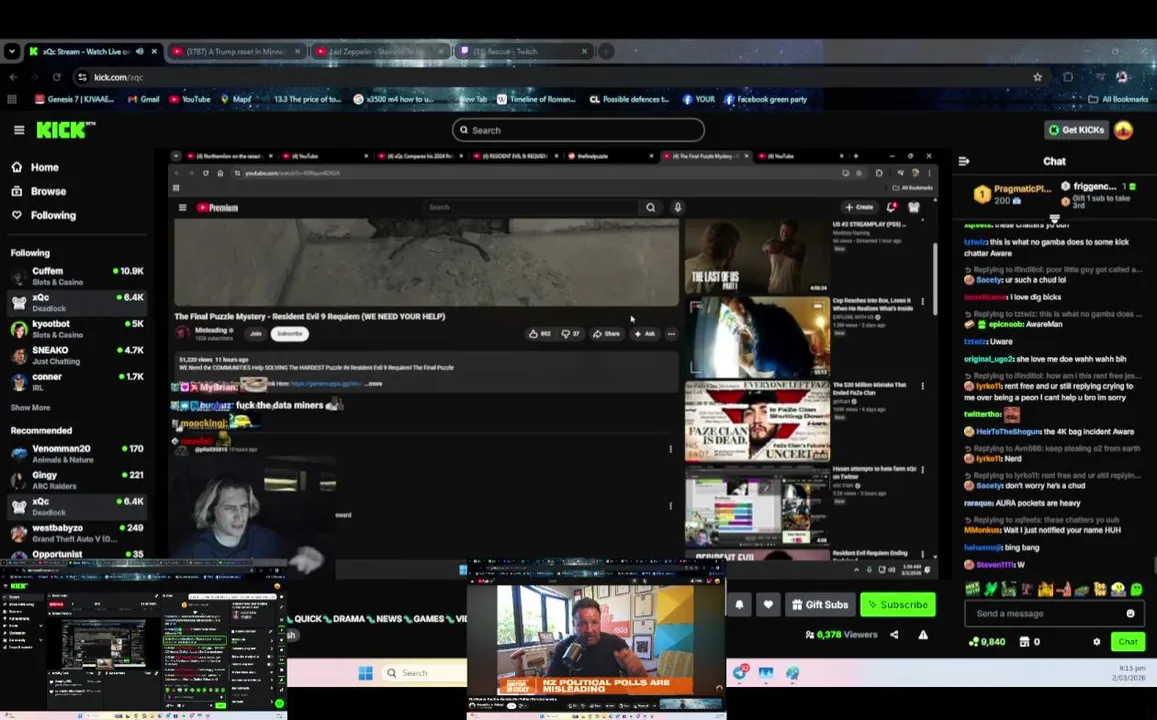The width and height of the screenshot is (1157, 720).
Task: Open the emoji picker in chat input
Action: pyautogui.click(x=1130, y=613)
